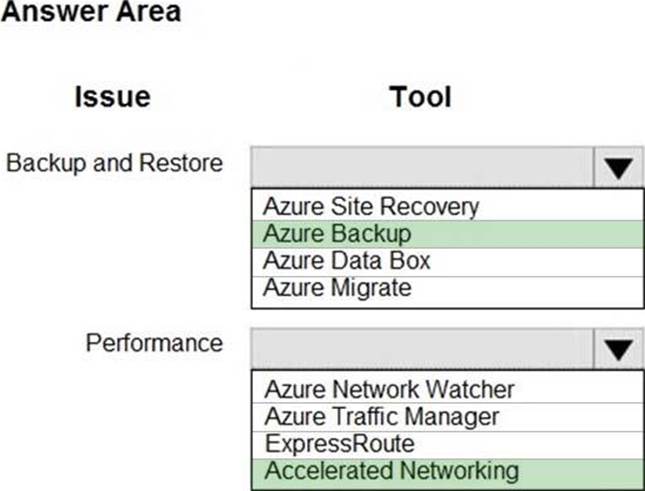This screenshot has height=491, width=645.
Task: Click the empty Backup and Restore combo box
Action: (424, 167)
